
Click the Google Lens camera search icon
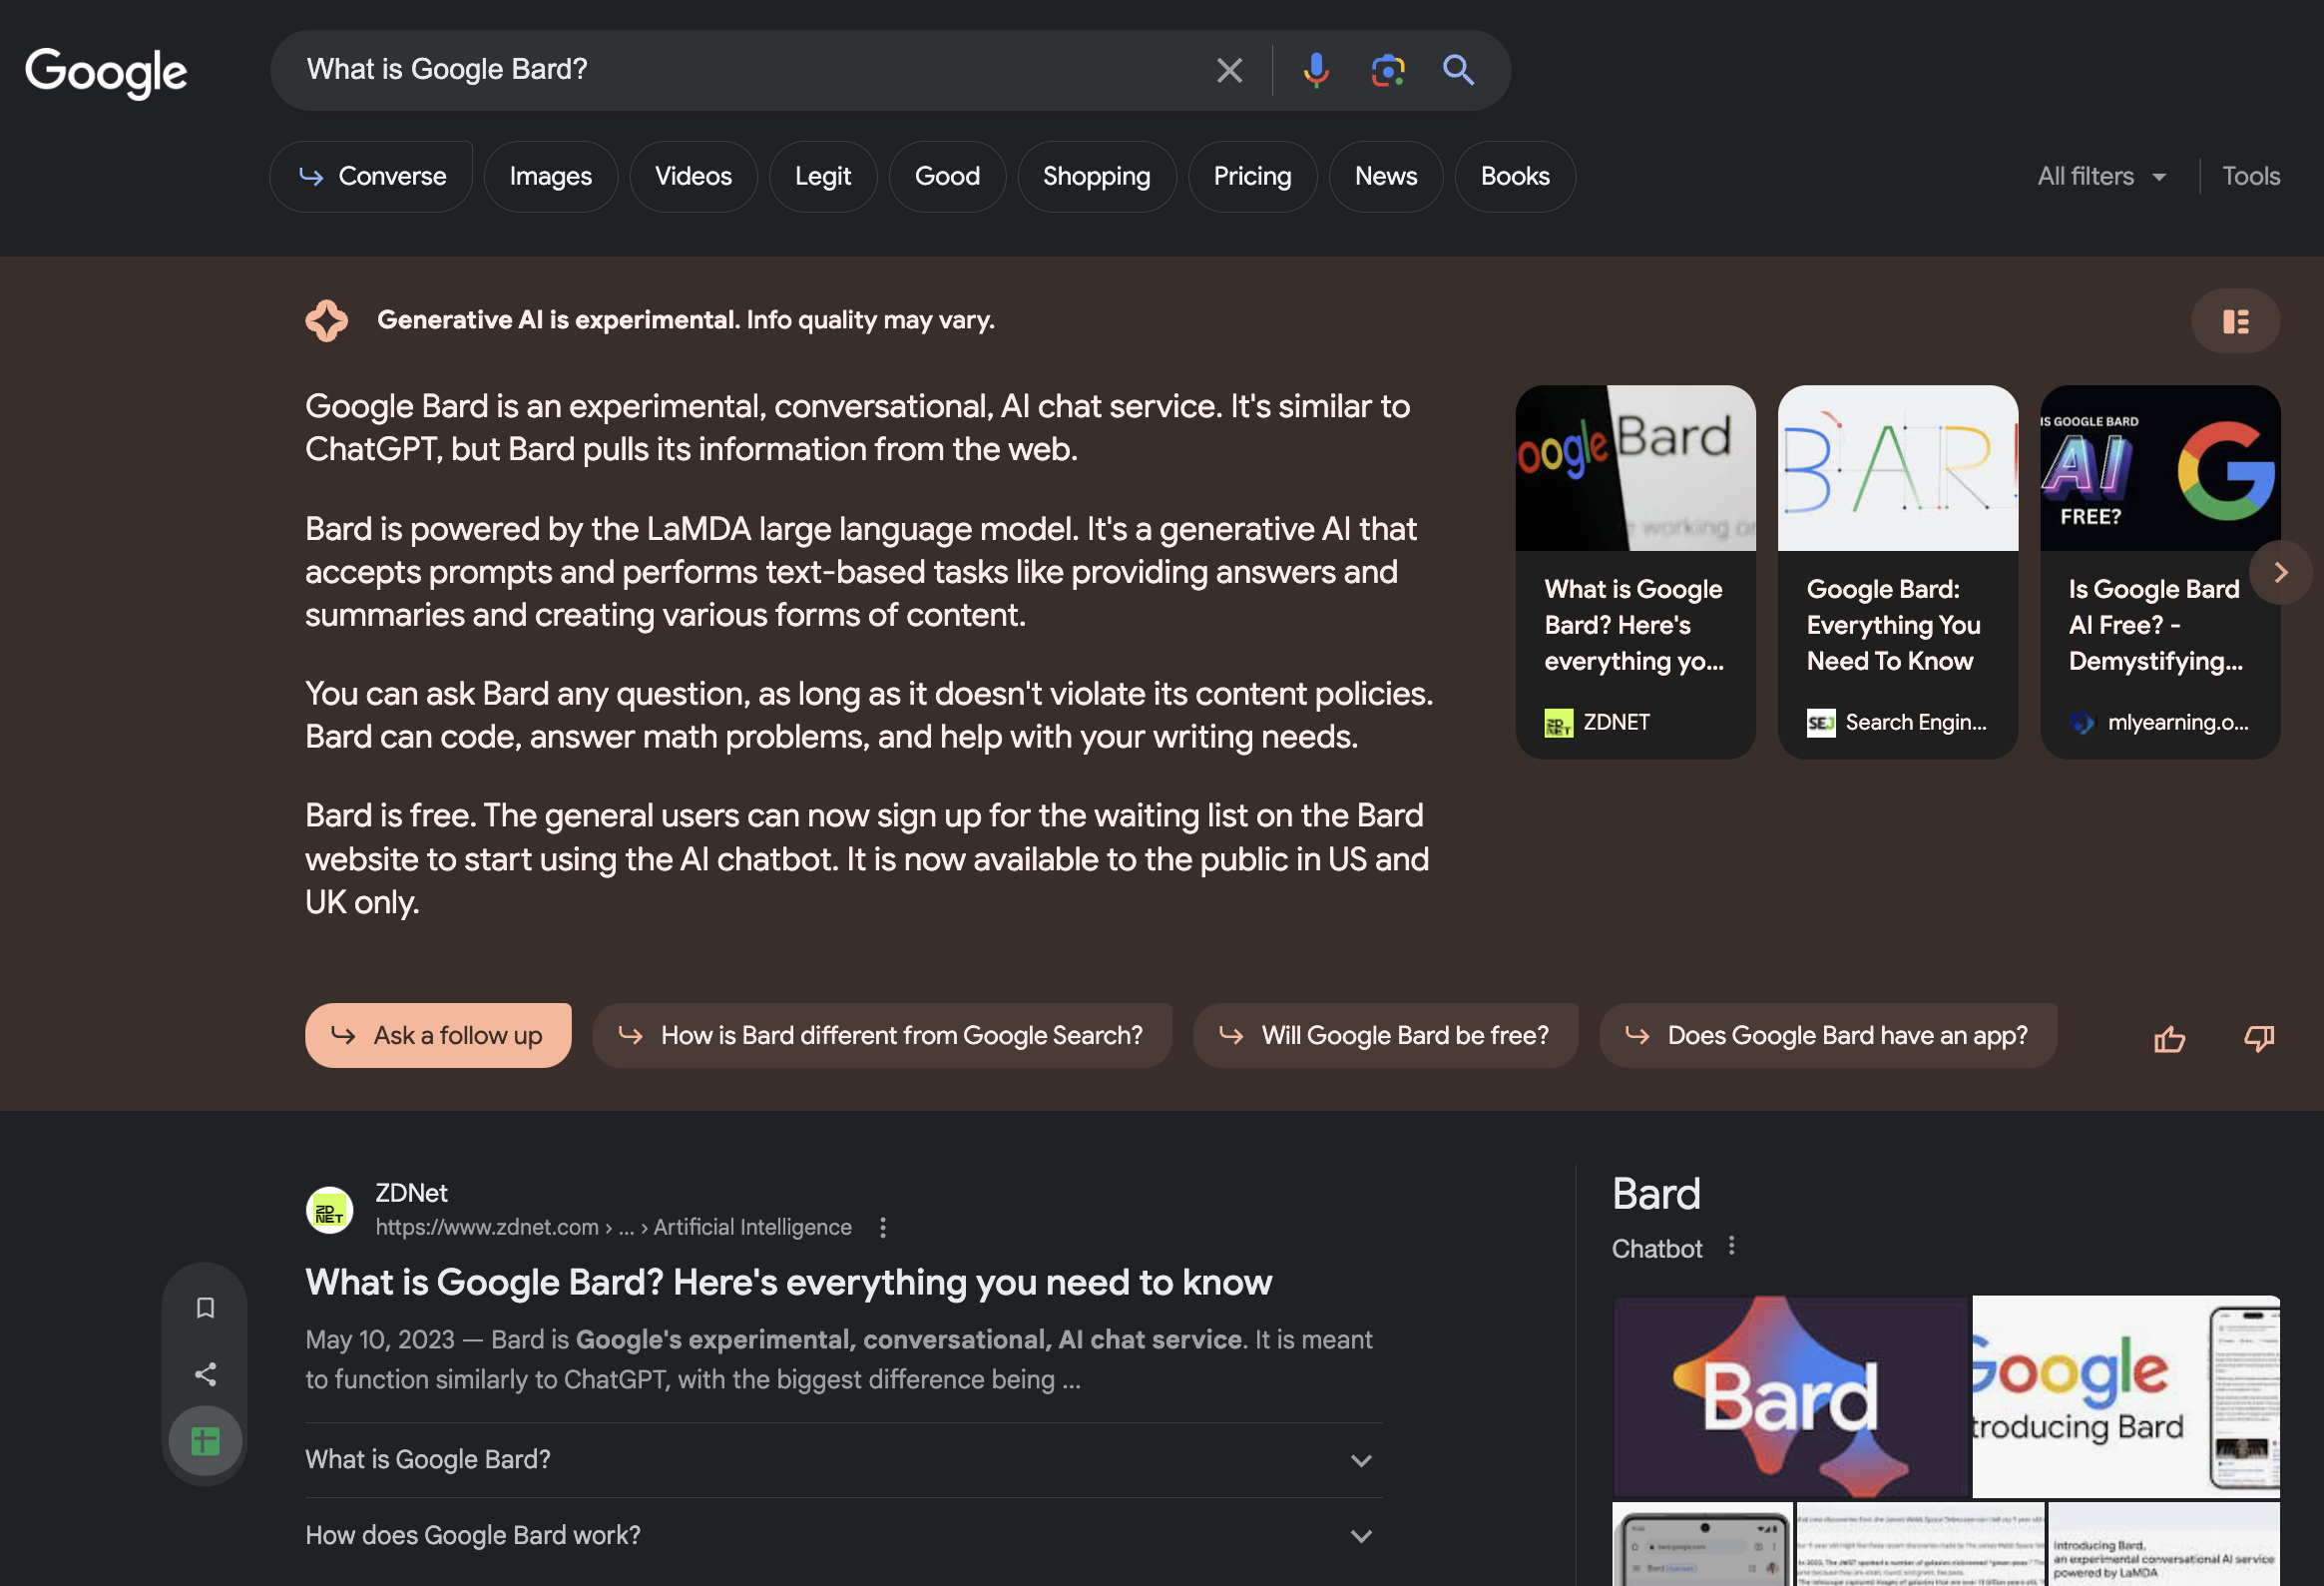[1386, 69]
